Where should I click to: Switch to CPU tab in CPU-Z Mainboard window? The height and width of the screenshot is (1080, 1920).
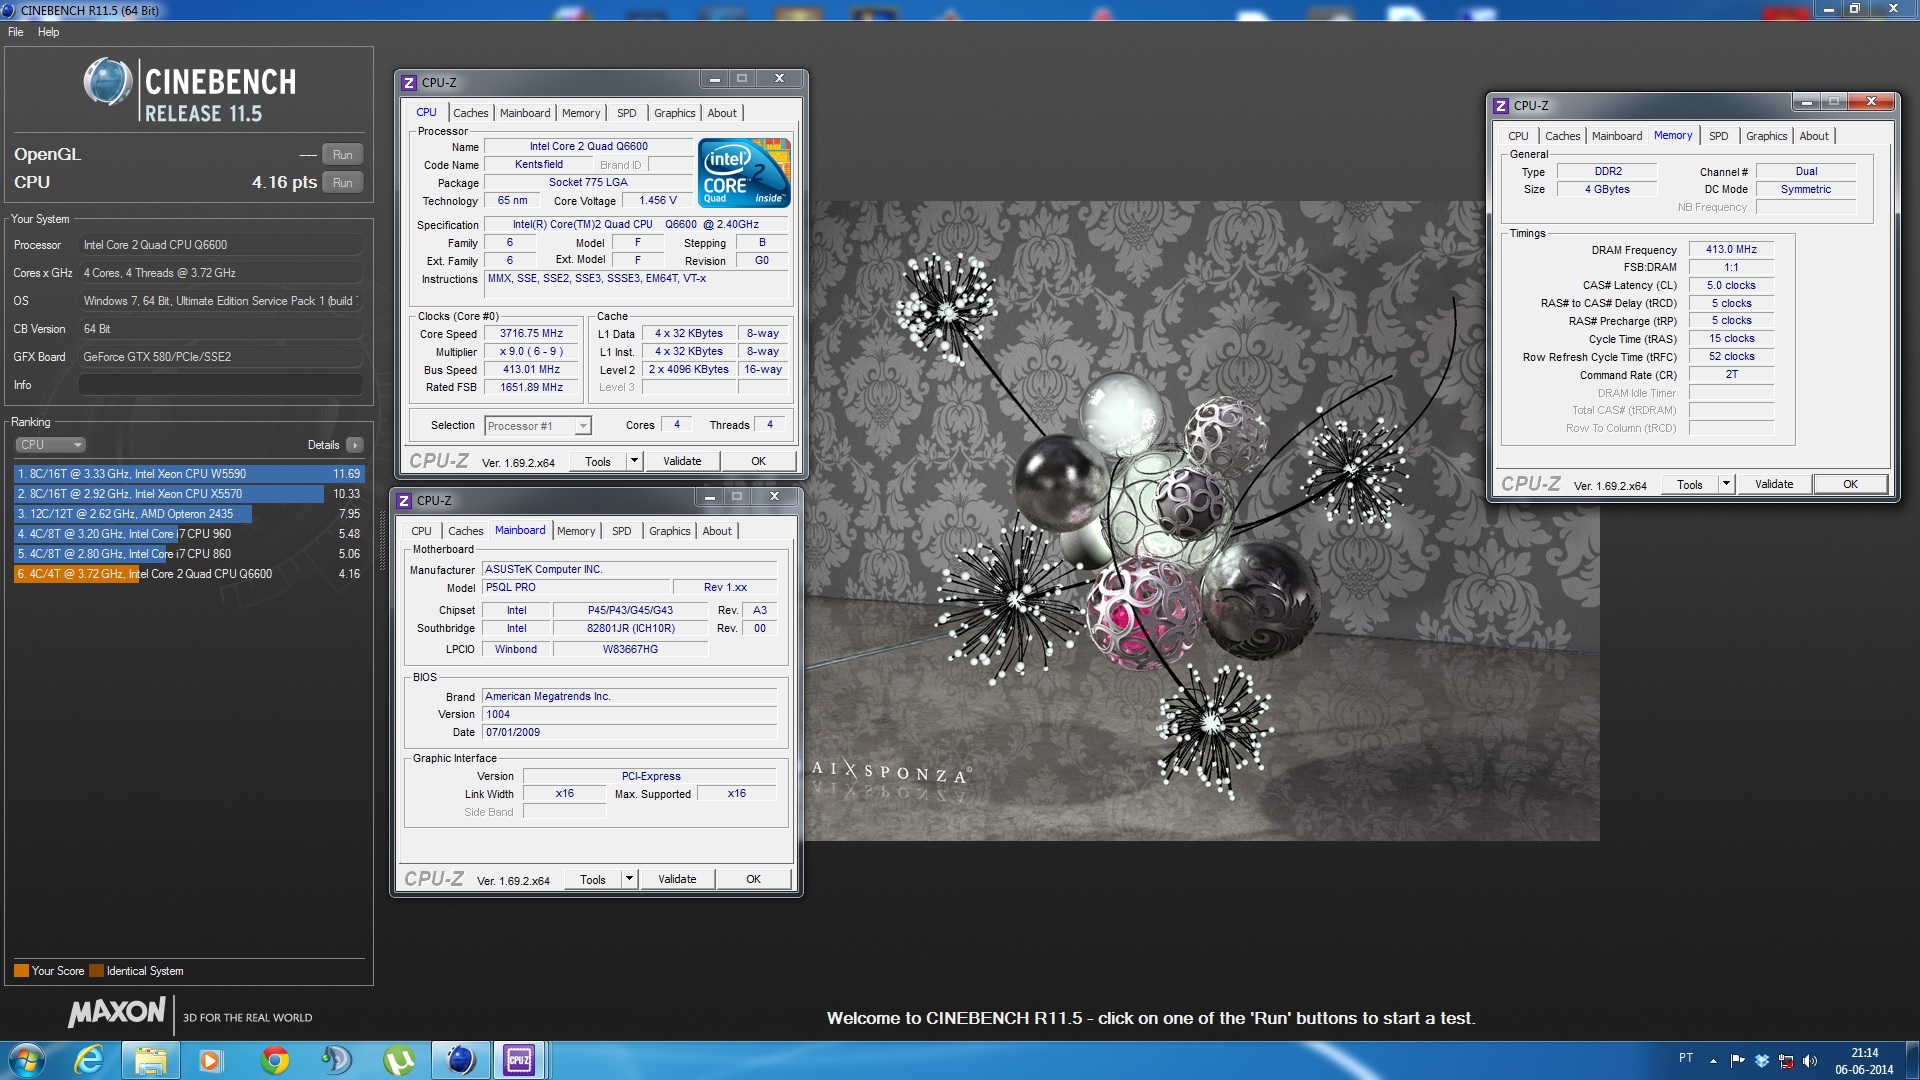click(422, 531)
